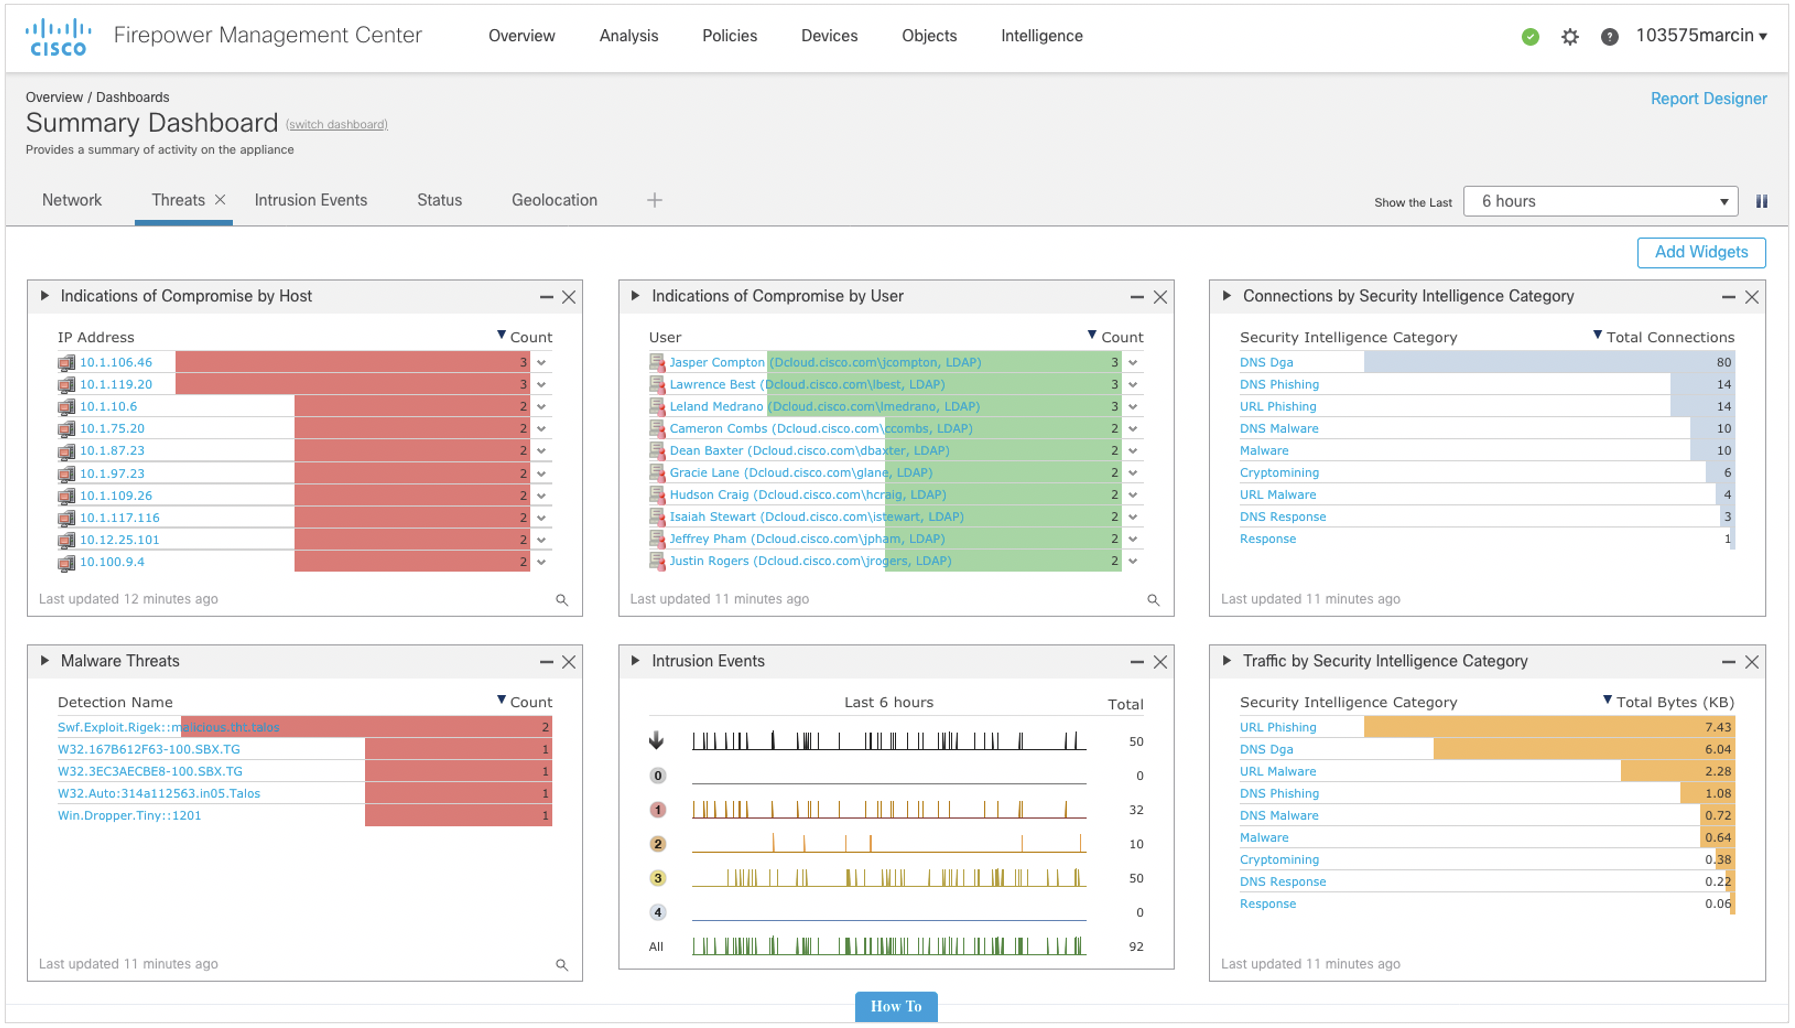The width and height of the screenshot is (1795, 1028).
Task: Open the Report Designer link
Action: click(1709, 98)
